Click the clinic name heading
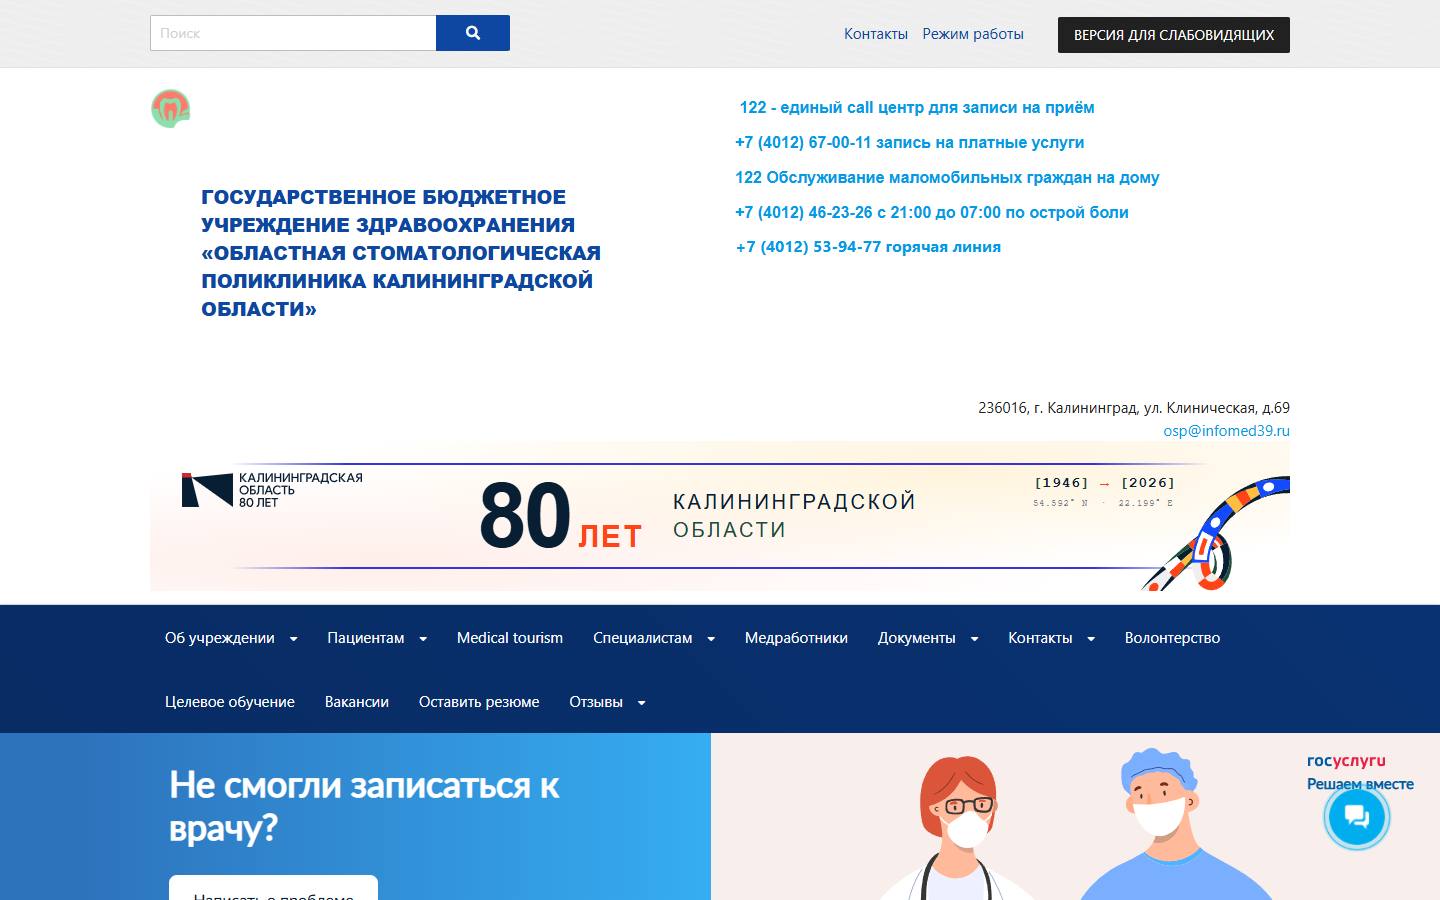The height and width of the screenshot is (900, 1440). point(401,253)
